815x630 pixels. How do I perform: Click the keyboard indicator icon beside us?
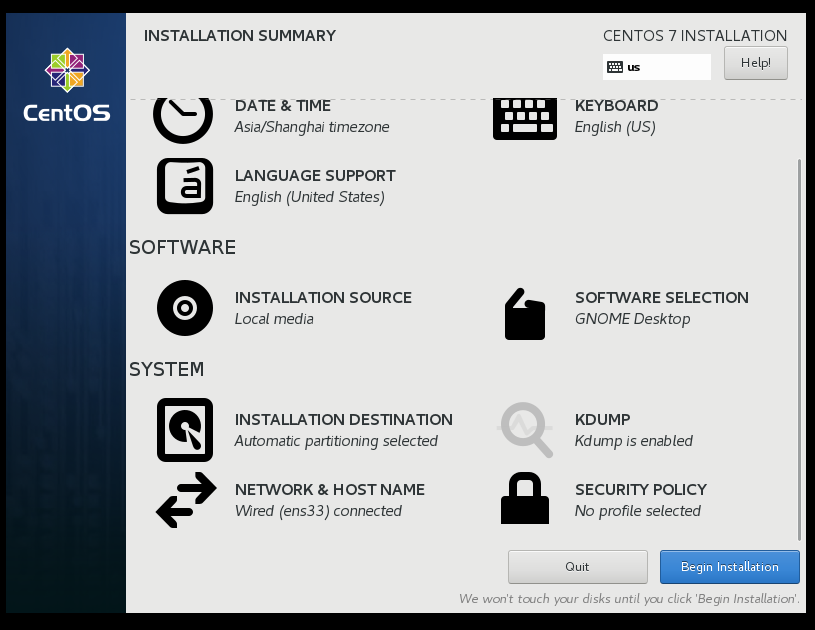pyautogui.click(x=615, y=67)
